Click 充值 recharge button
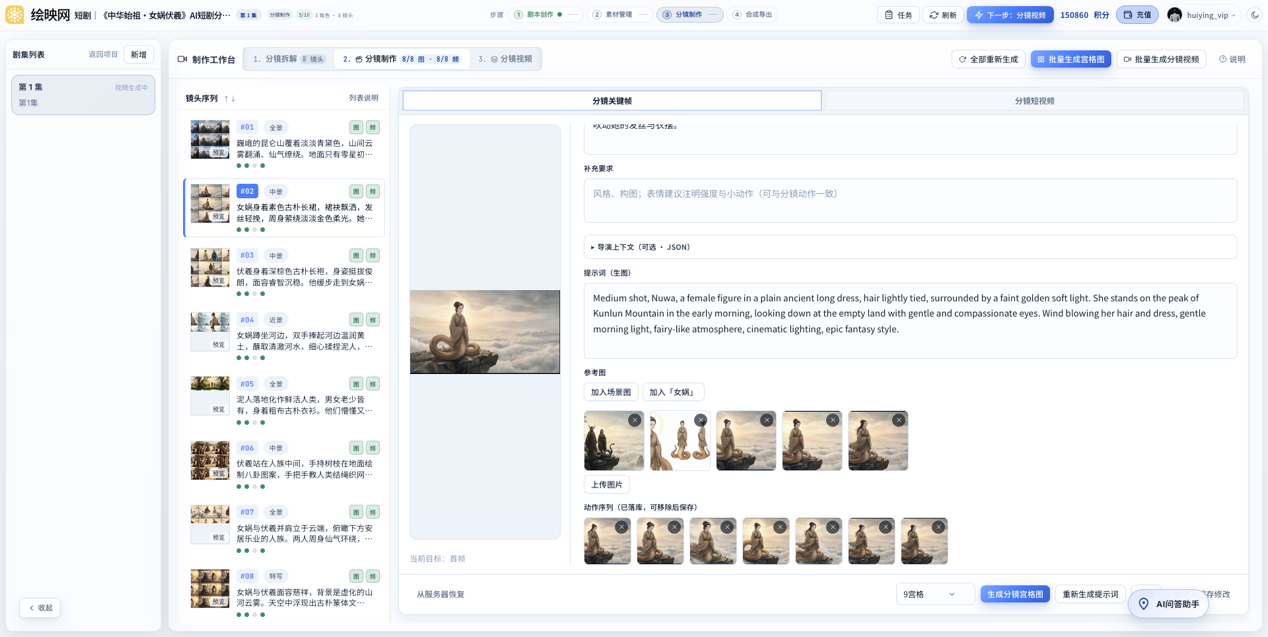This screenshot has width=1268, height=637. [x=1137, y=15]
